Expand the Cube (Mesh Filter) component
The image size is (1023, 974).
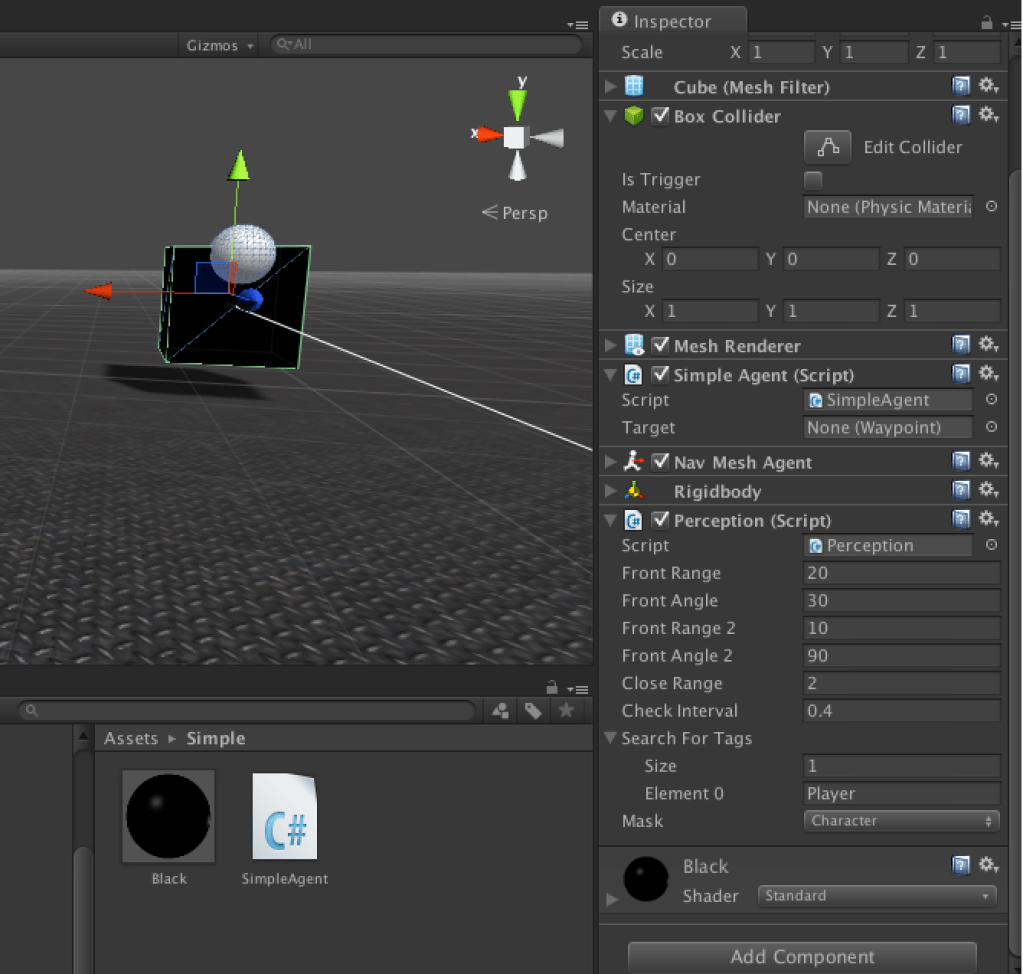[609, 87]
